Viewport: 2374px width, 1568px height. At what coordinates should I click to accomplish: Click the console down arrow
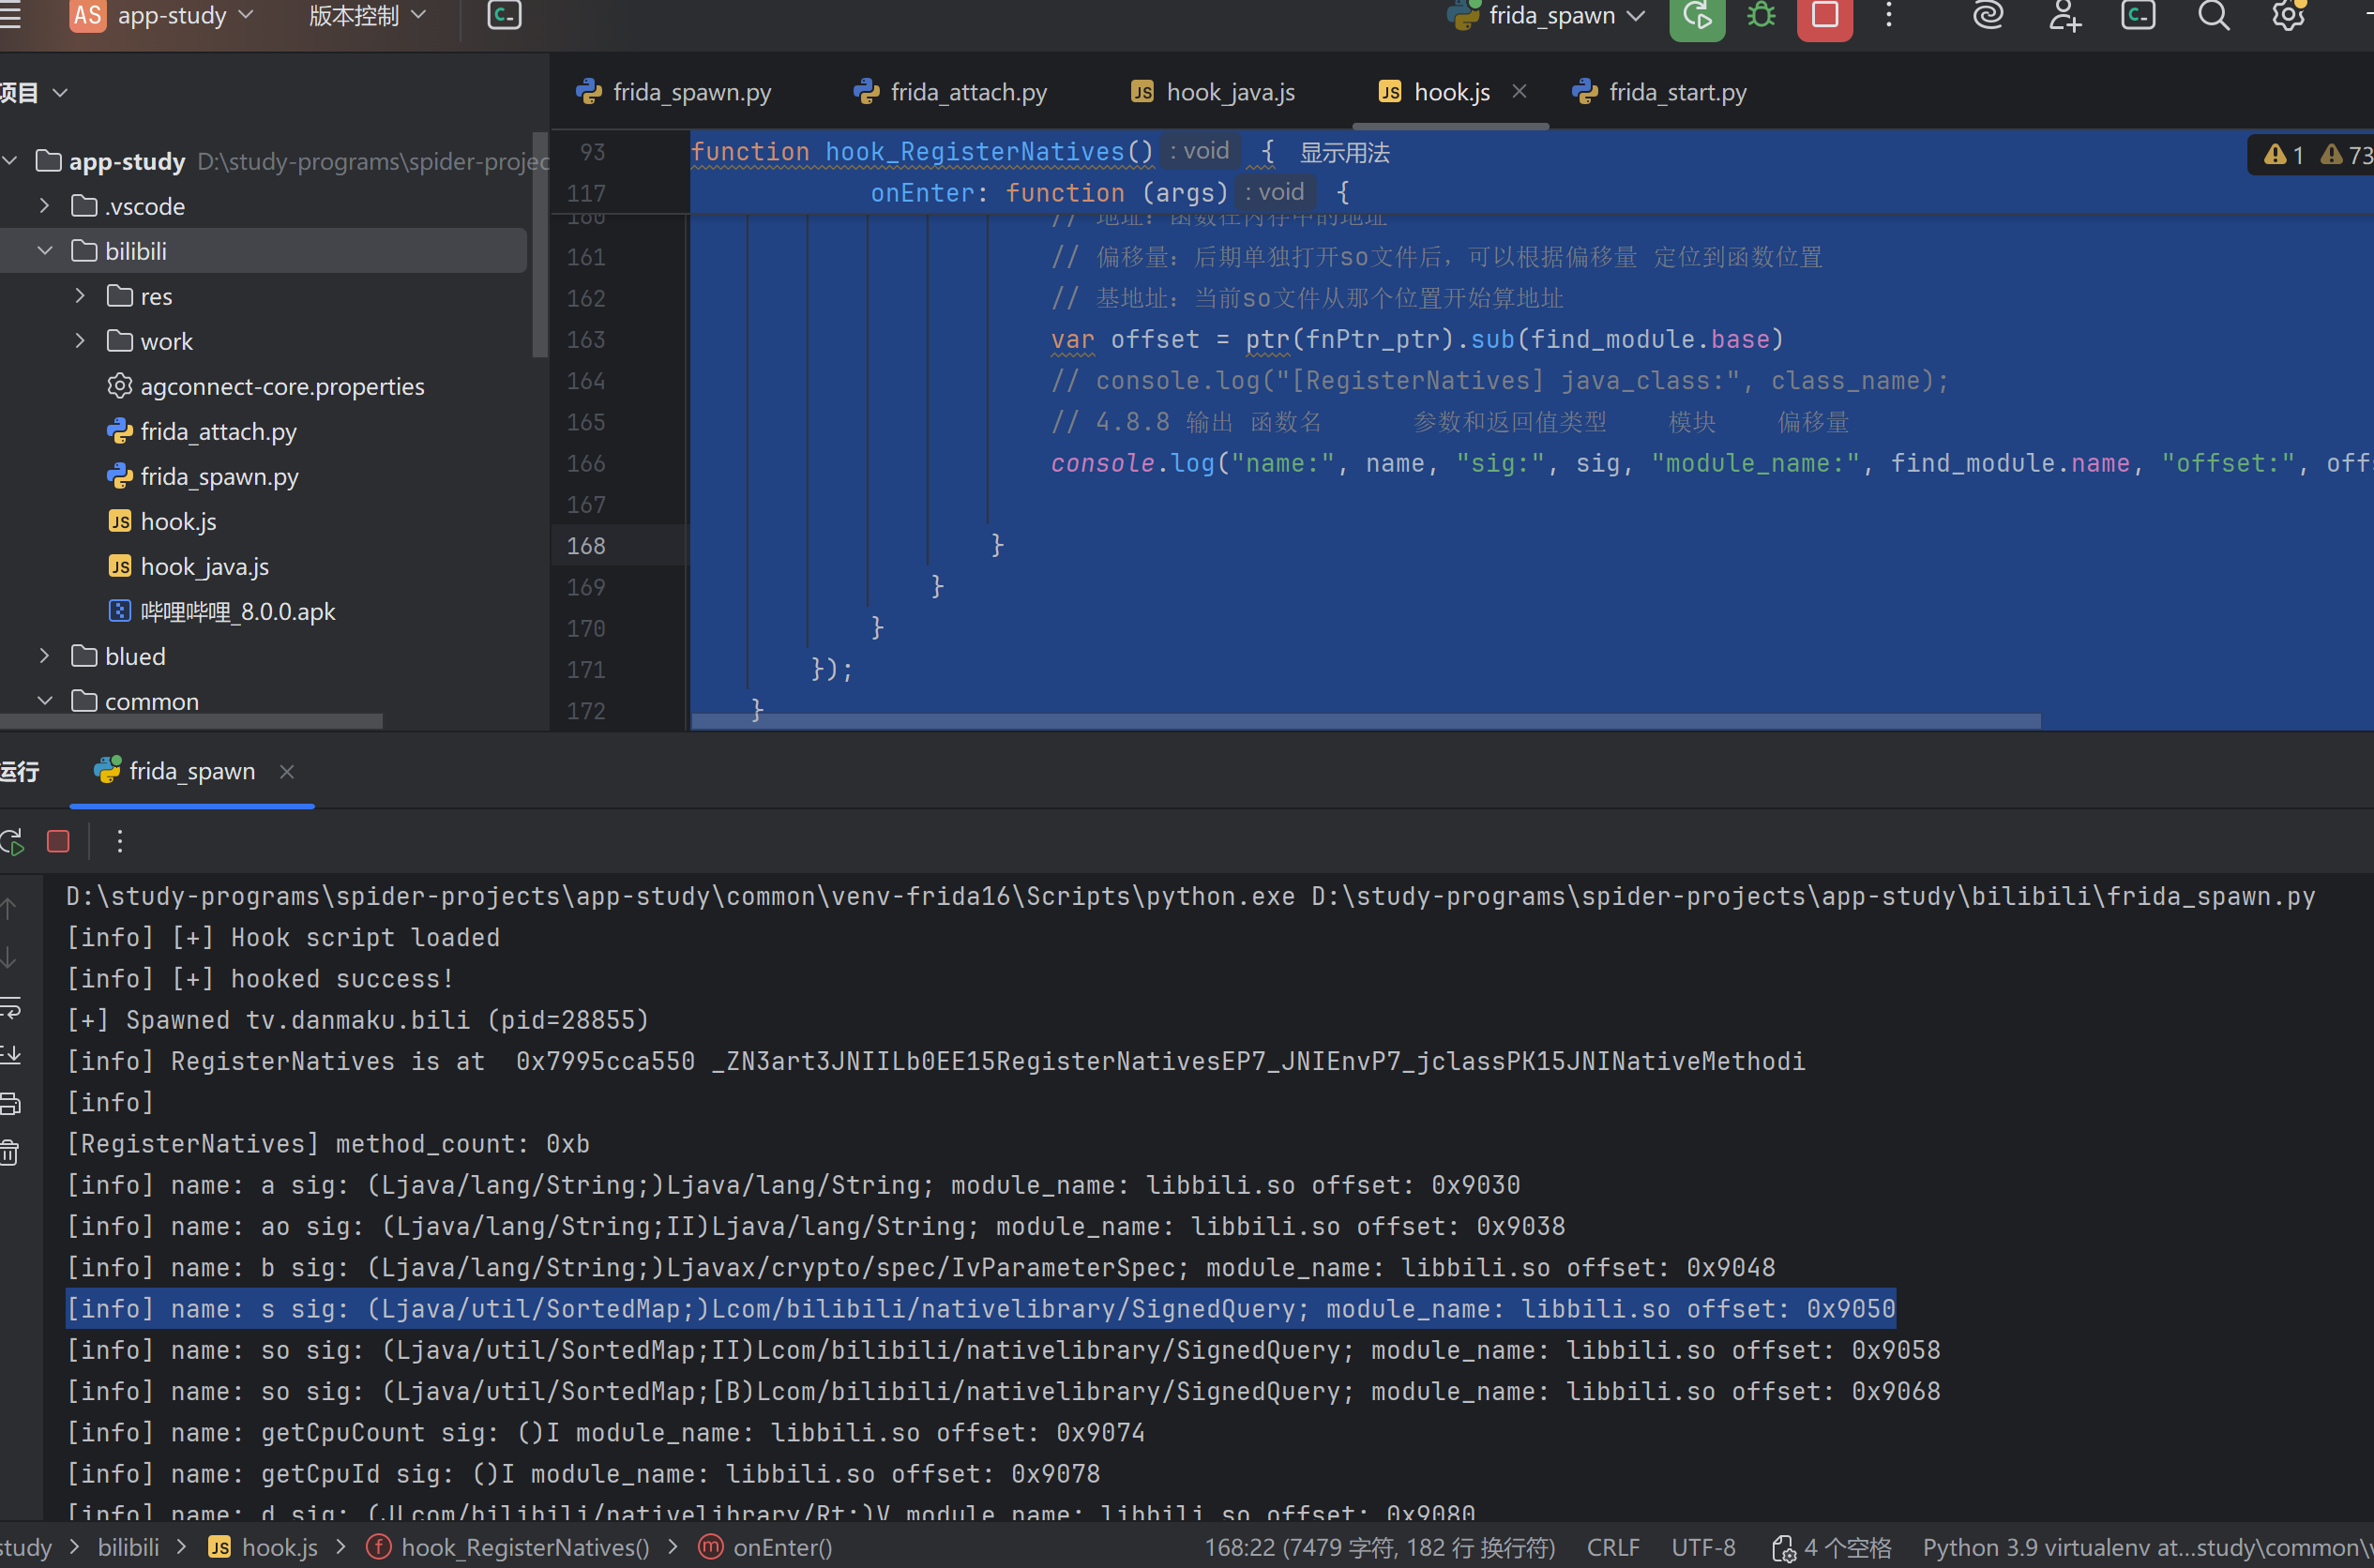pyautogui.click(x=9, y=958)
